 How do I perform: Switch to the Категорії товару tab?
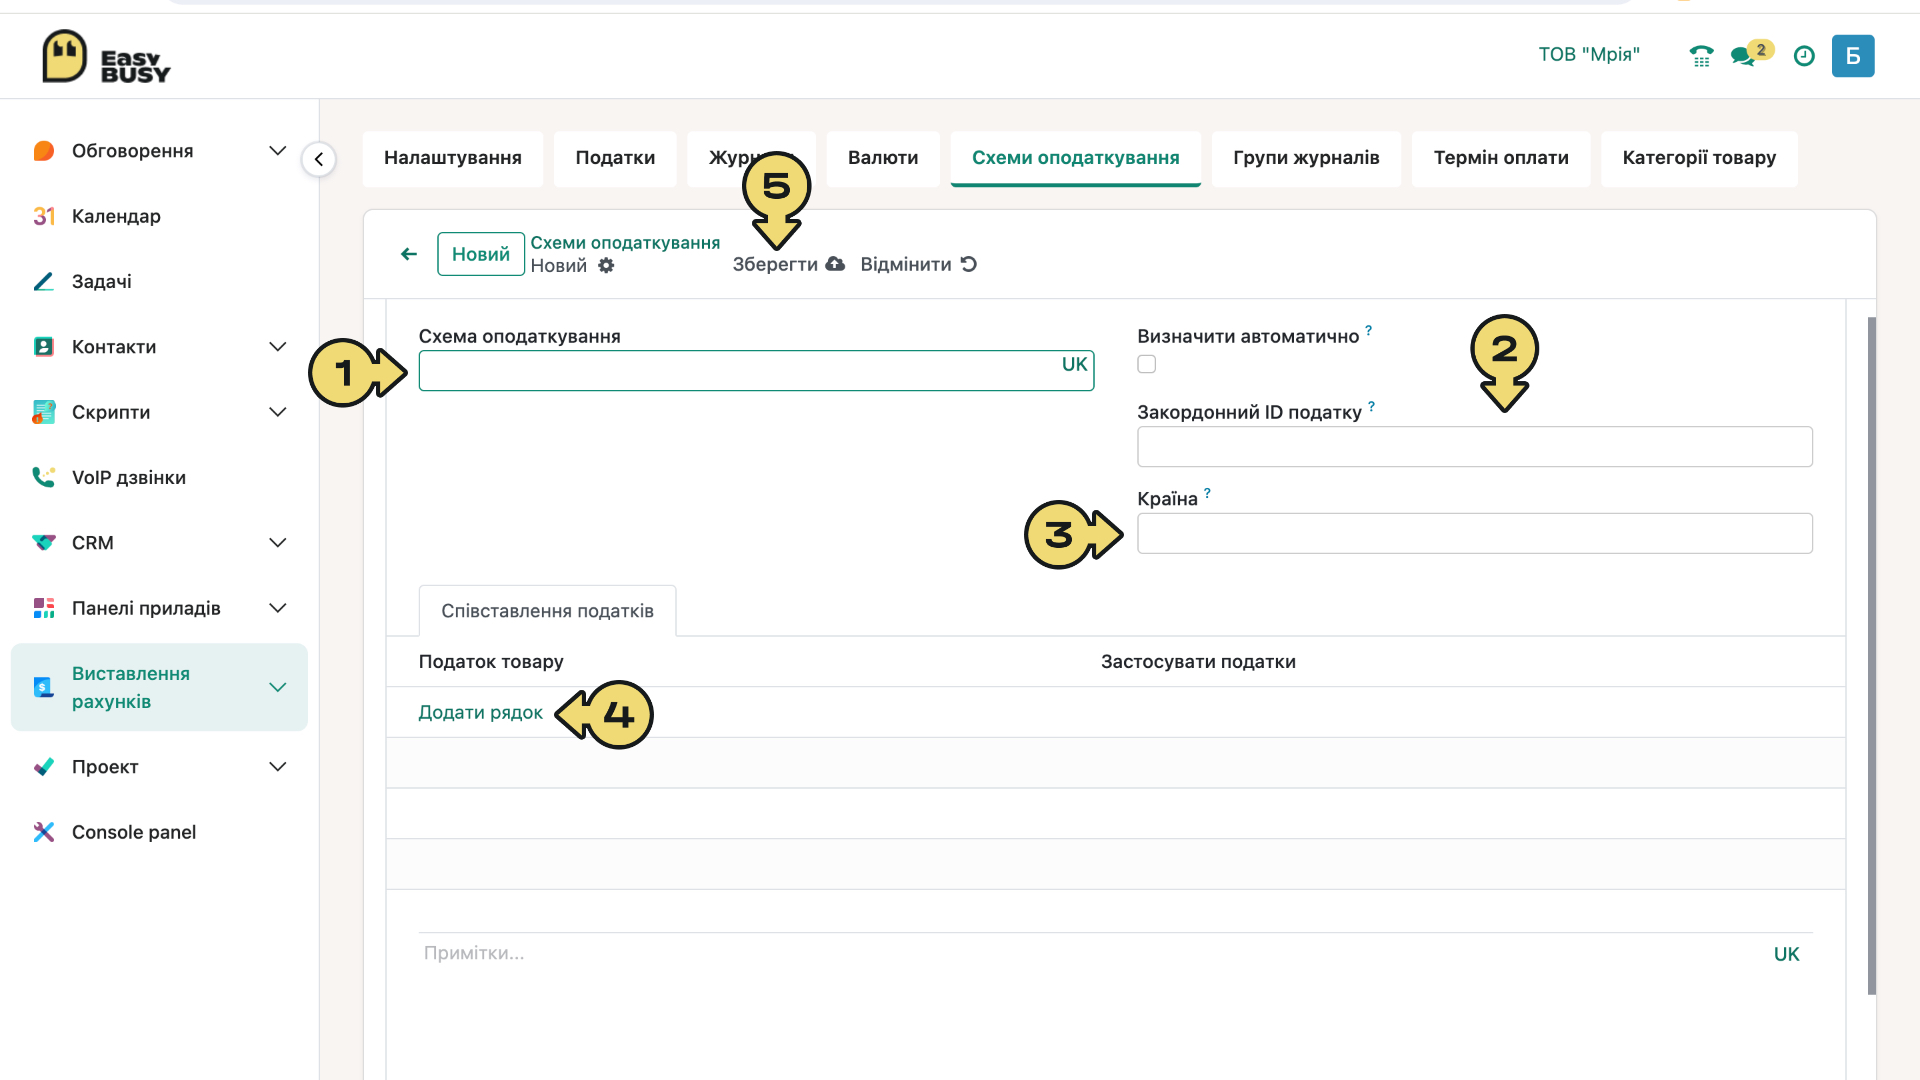point(1698,158)
